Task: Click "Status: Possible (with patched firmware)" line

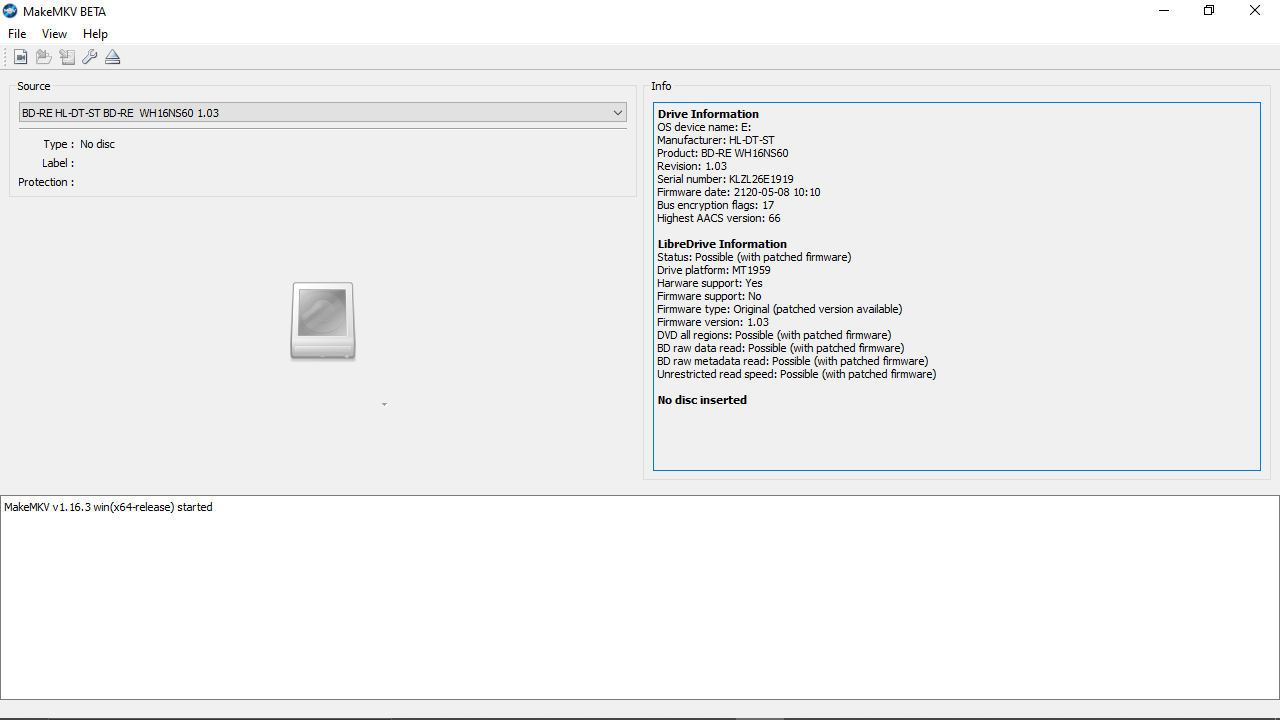Action: point(754,257)
